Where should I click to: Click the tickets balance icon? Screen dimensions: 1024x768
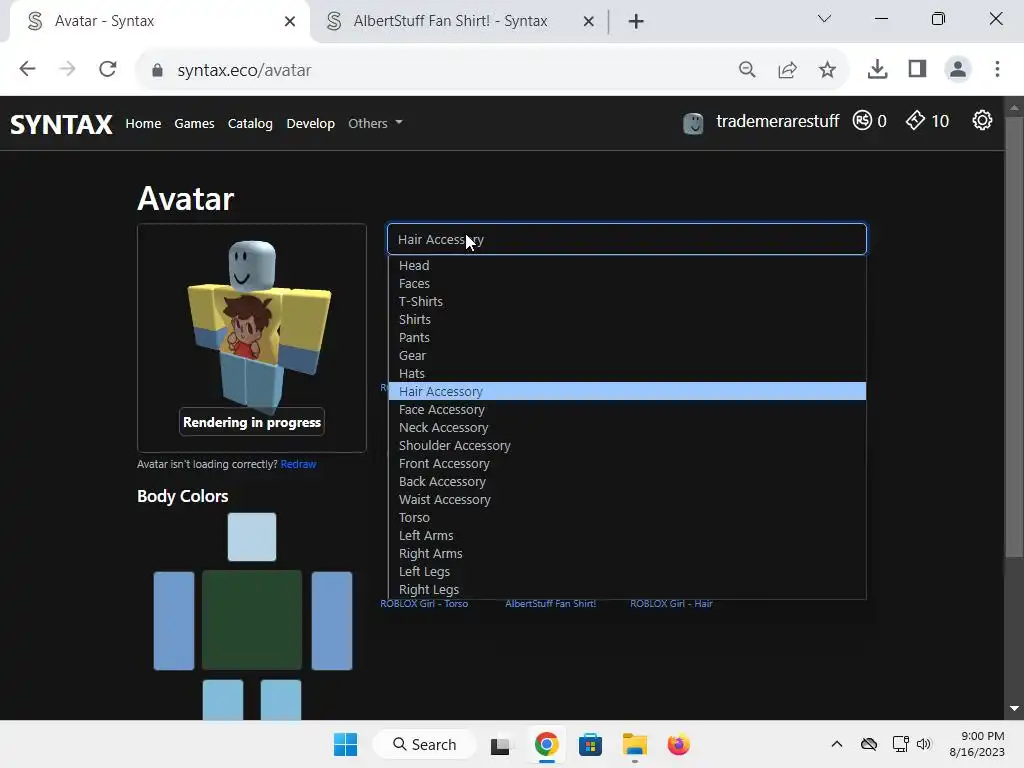(x=915, y=120)
